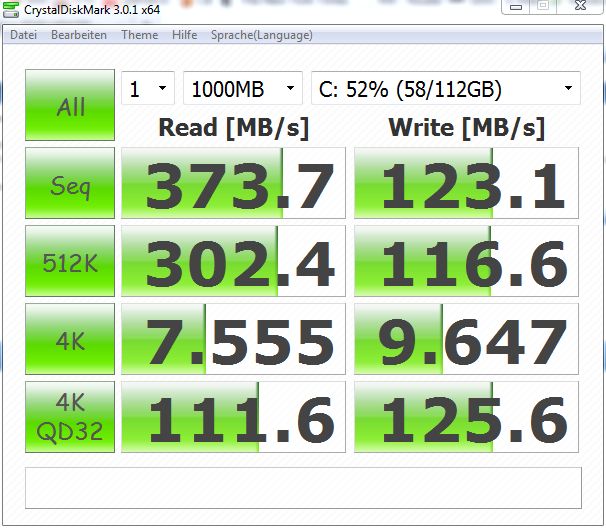Expand the test run count dropdown
606x528 pixels.
[x=148, y=88]
